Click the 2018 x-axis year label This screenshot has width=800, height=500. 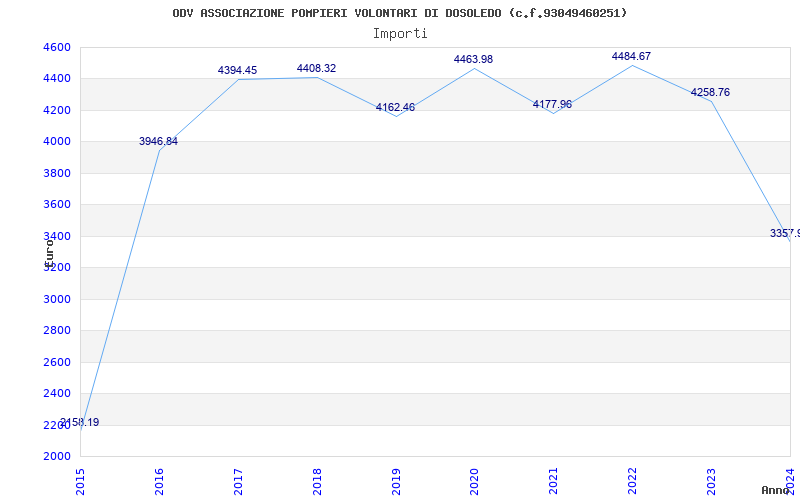click(317, 481)
